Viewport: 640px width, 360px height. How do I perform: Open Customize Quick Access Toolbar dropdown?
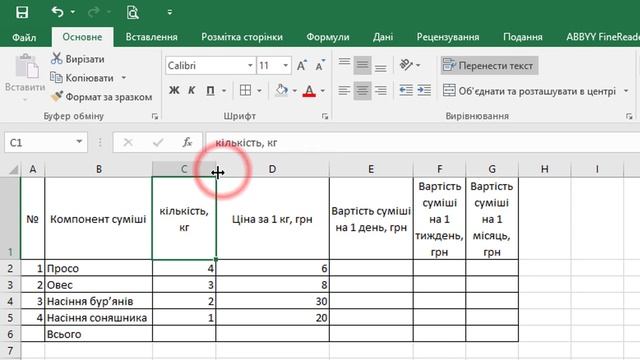(x=169, y=12)
